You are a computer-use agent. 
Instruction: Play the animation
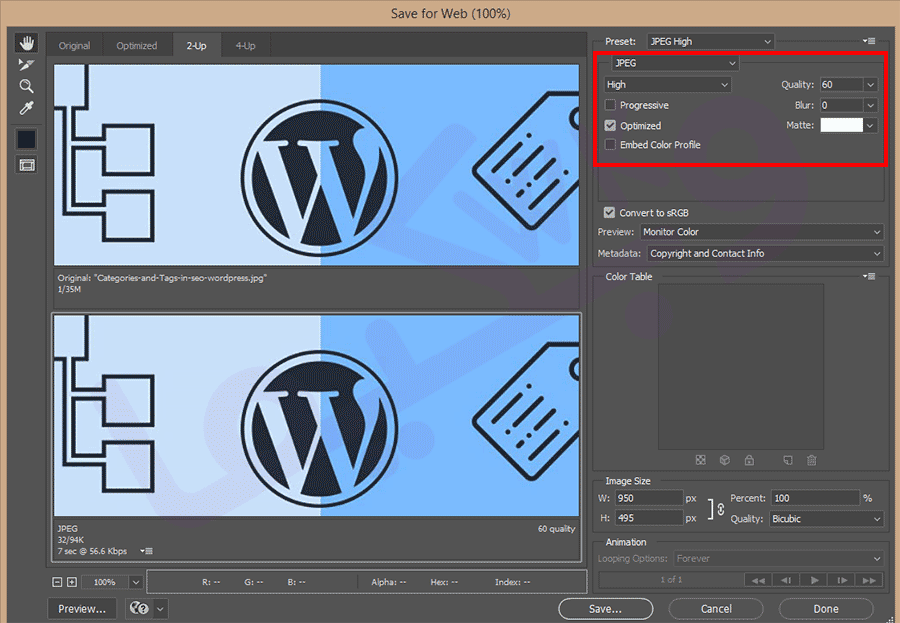click(x=814, y=581)
